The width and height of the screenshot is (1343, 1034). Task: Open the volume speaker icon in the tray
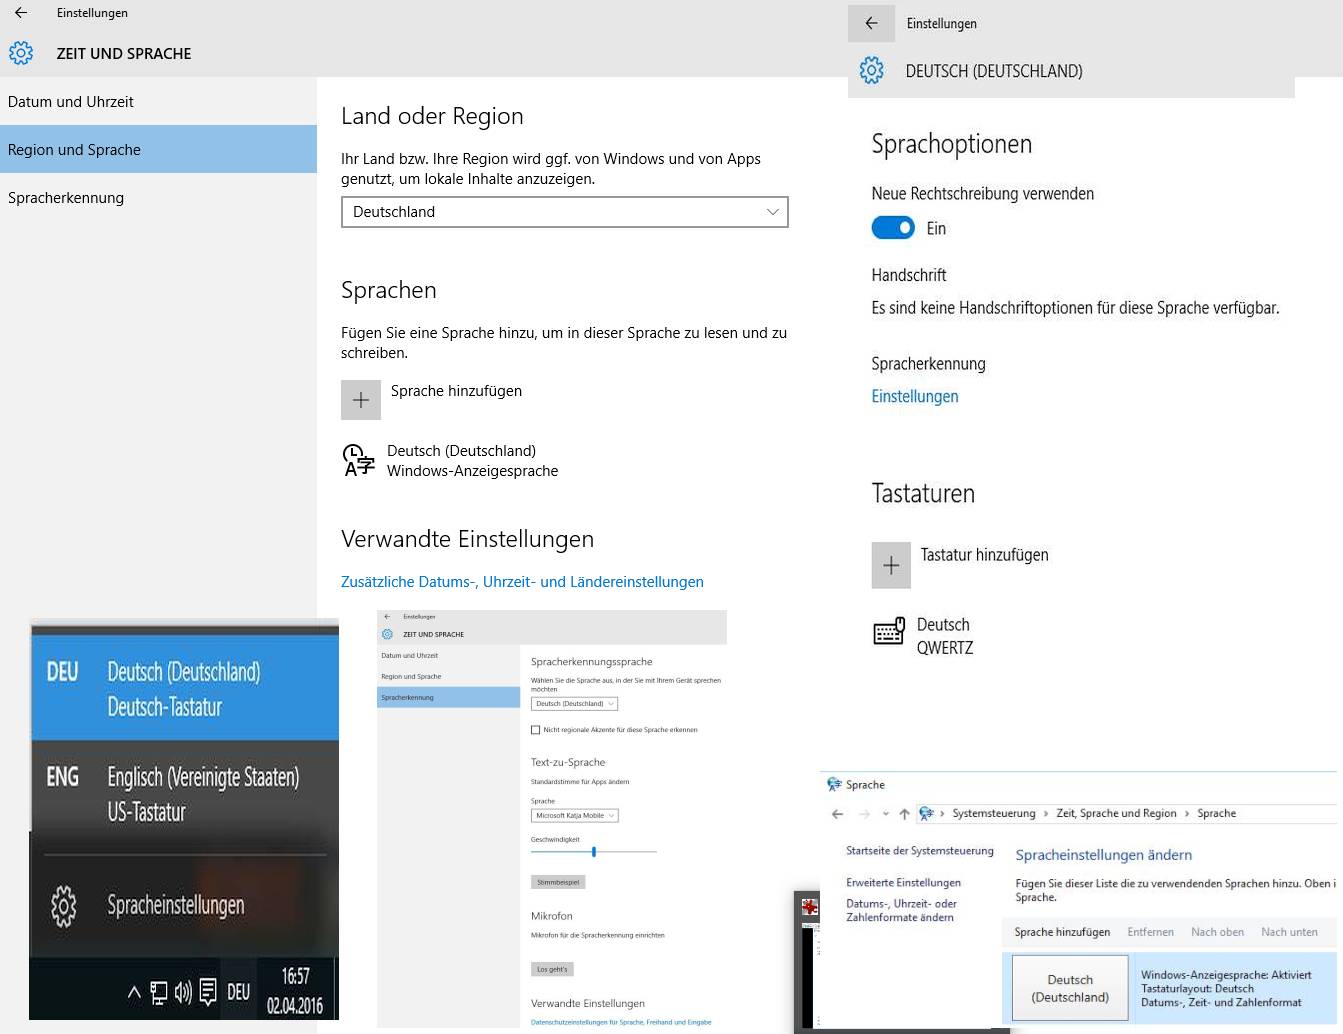183,992
